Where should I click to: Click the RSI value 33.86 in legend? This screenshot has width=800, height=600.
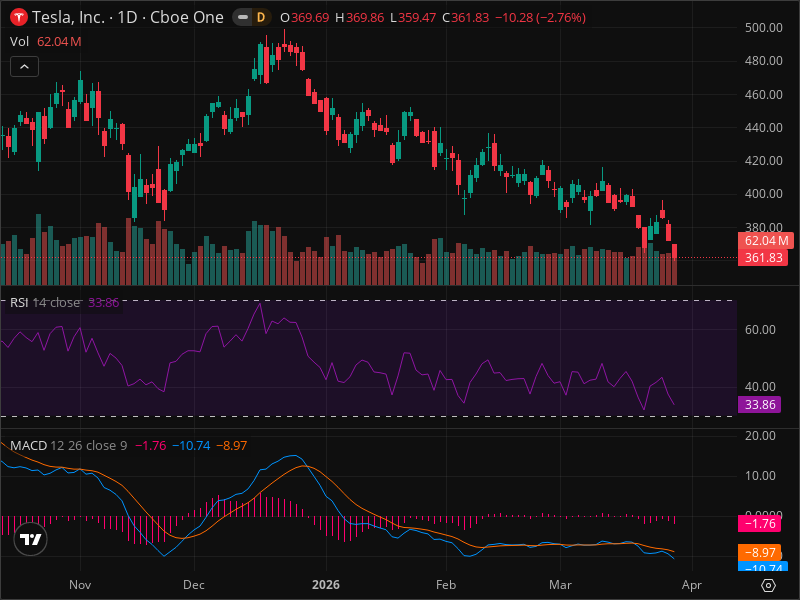(x=104, y=303)
